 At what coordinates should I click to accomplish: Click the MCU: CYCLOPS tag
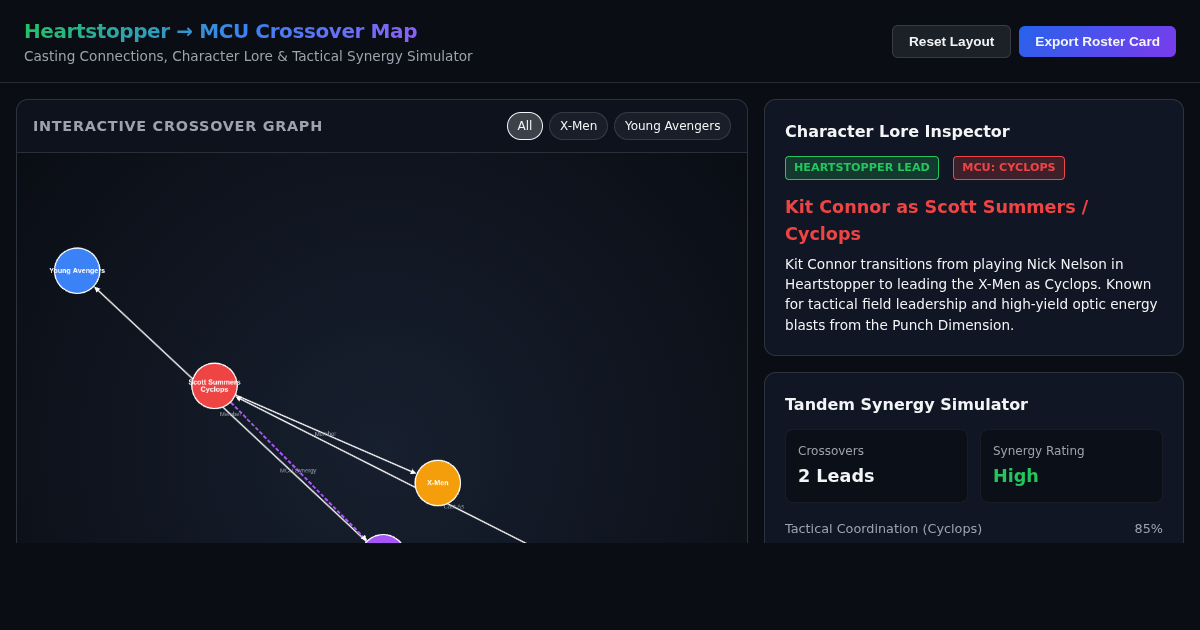click(1009, 168)
